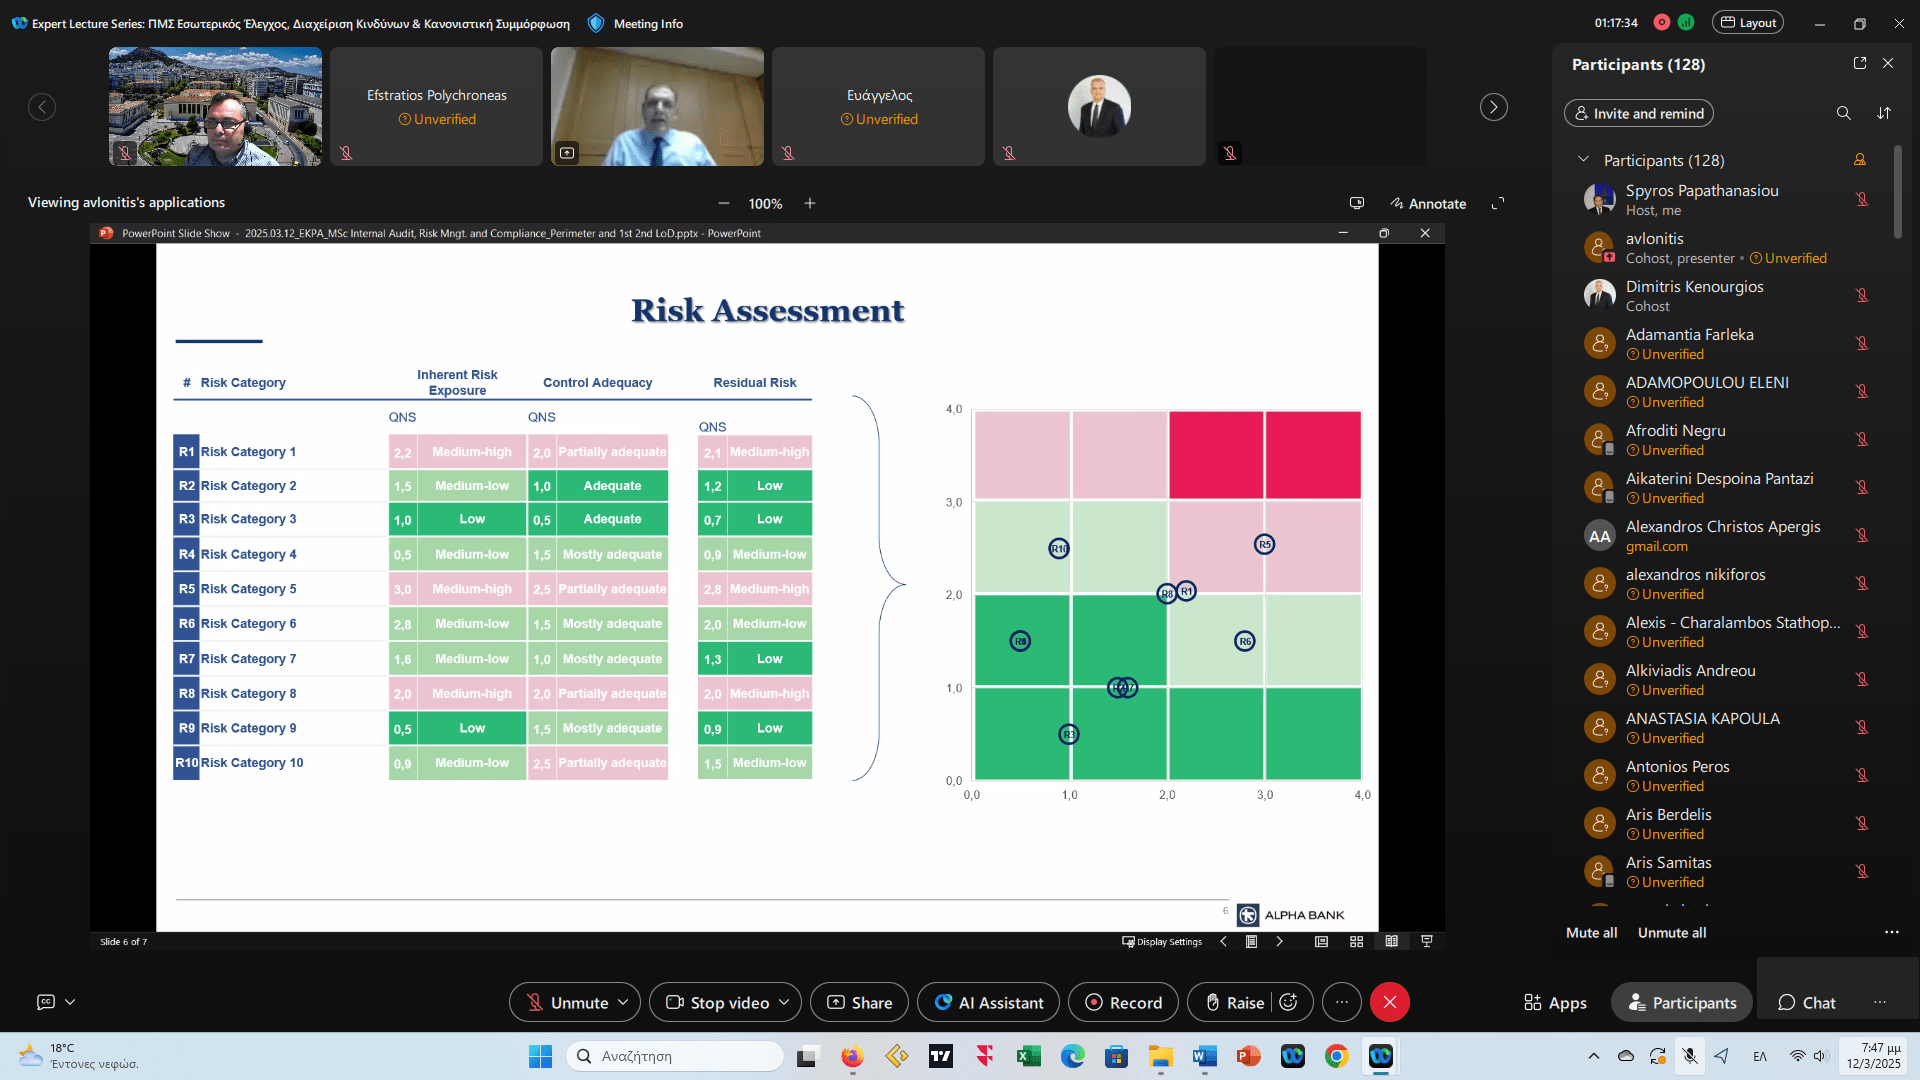Click the Invite and remind button
1920x1080 pixels.
click(x=1638, y=113)
